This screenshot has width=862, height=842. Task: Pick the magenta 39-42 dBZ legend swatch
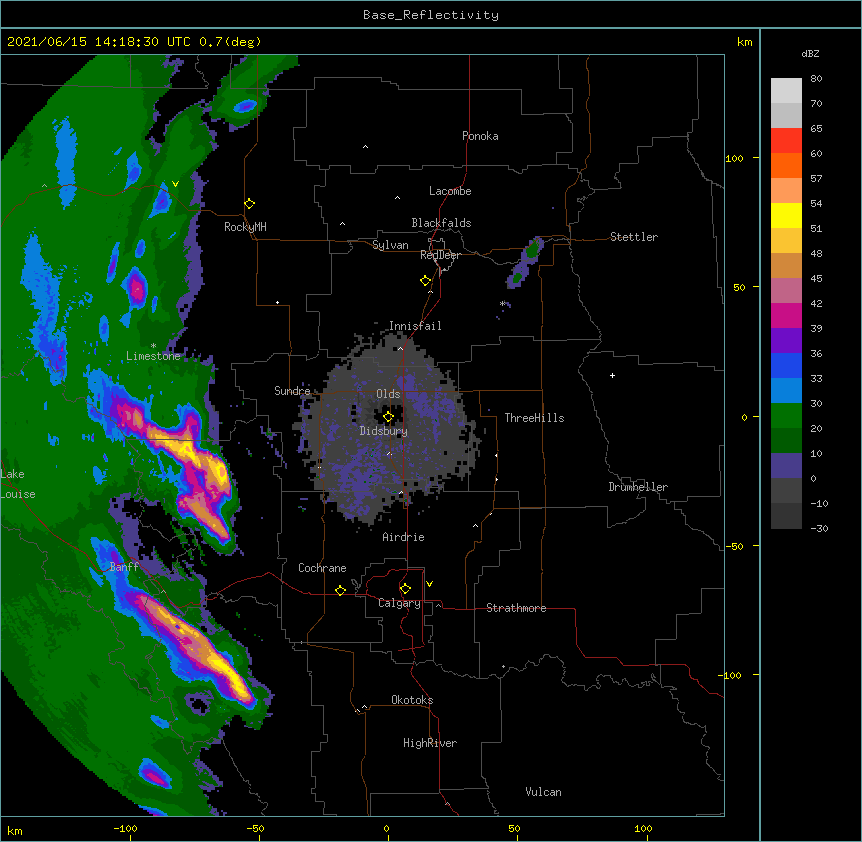pyautogui.click(x=786, y=315)
